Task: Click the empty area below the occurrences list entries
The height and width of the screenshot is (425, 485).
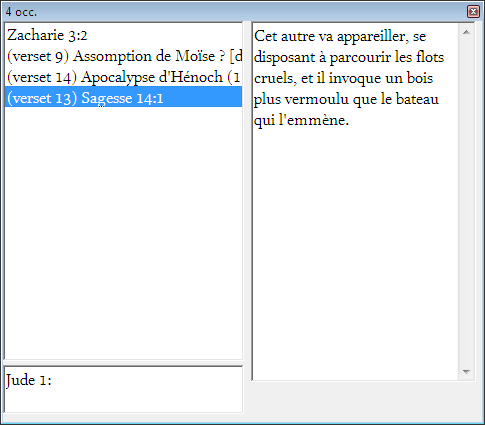Action: 123,233
